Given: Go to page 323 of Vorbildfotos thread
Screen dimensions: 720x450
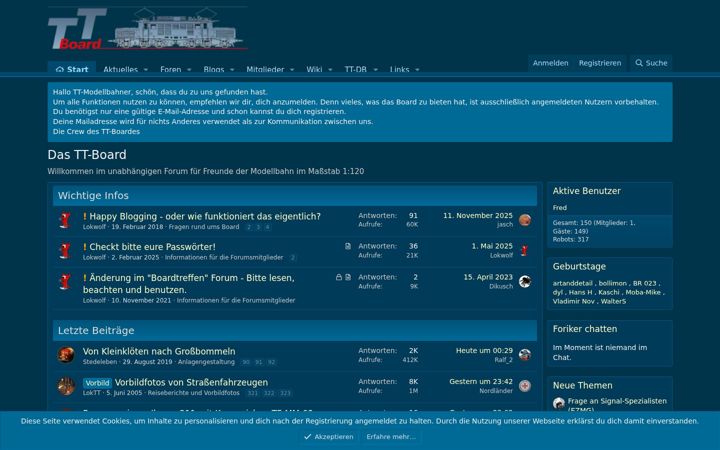Looking at the screenshot, I should [x=285, y=394].
